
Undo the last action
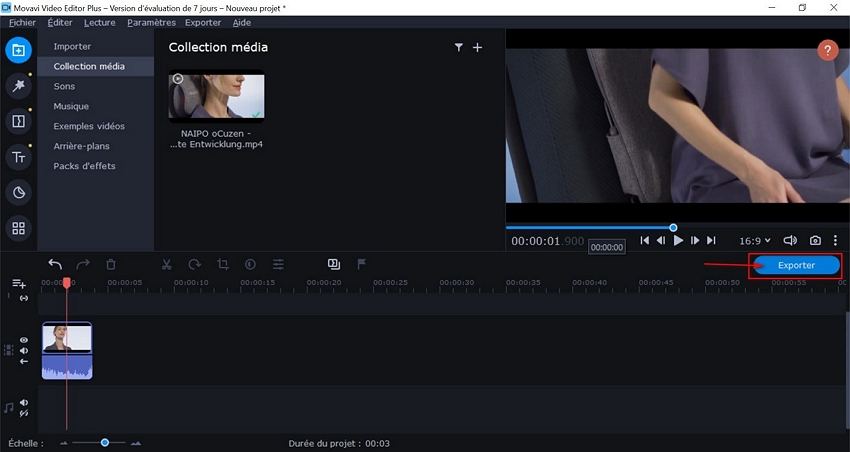coord(55,264)
